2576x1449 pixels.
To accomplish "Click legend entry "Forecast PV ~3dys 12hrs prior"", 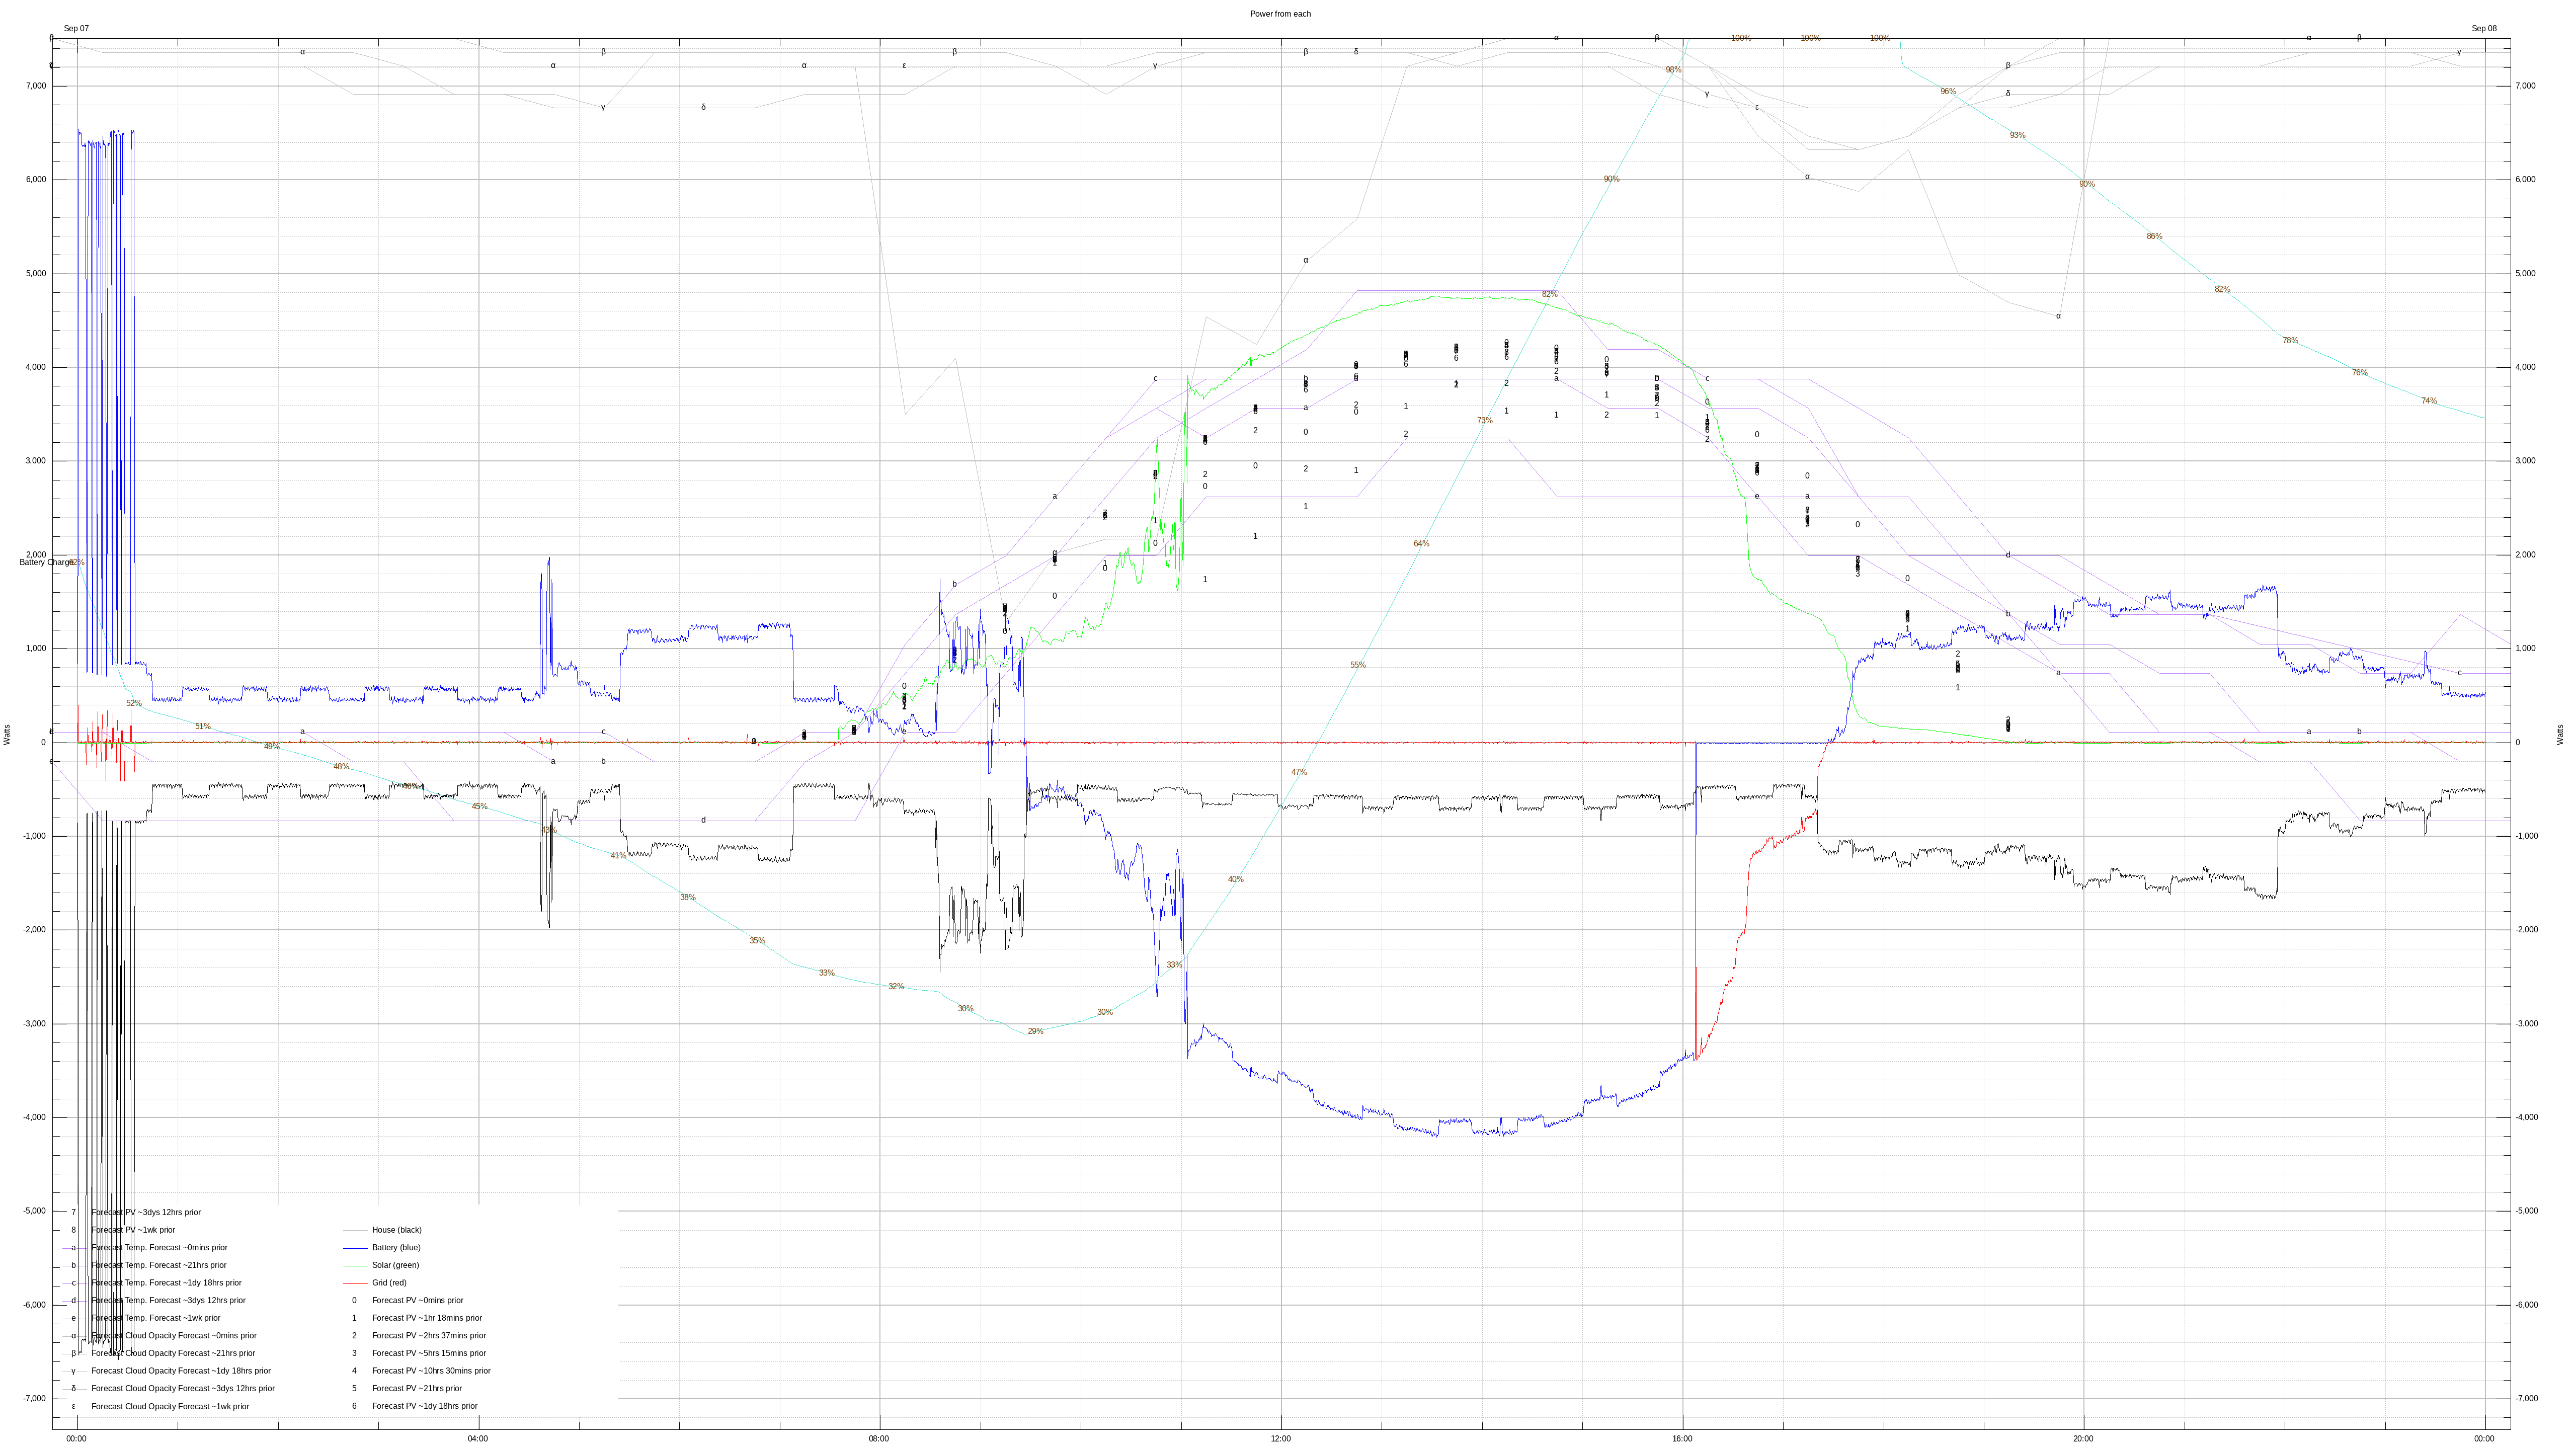I will click(145, 1212).
